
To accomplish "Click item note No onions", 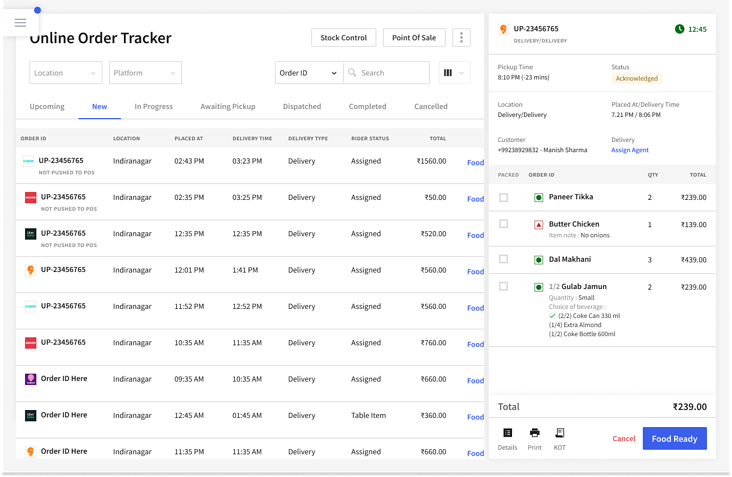I will pyautogui.click(x=595, y=235).
